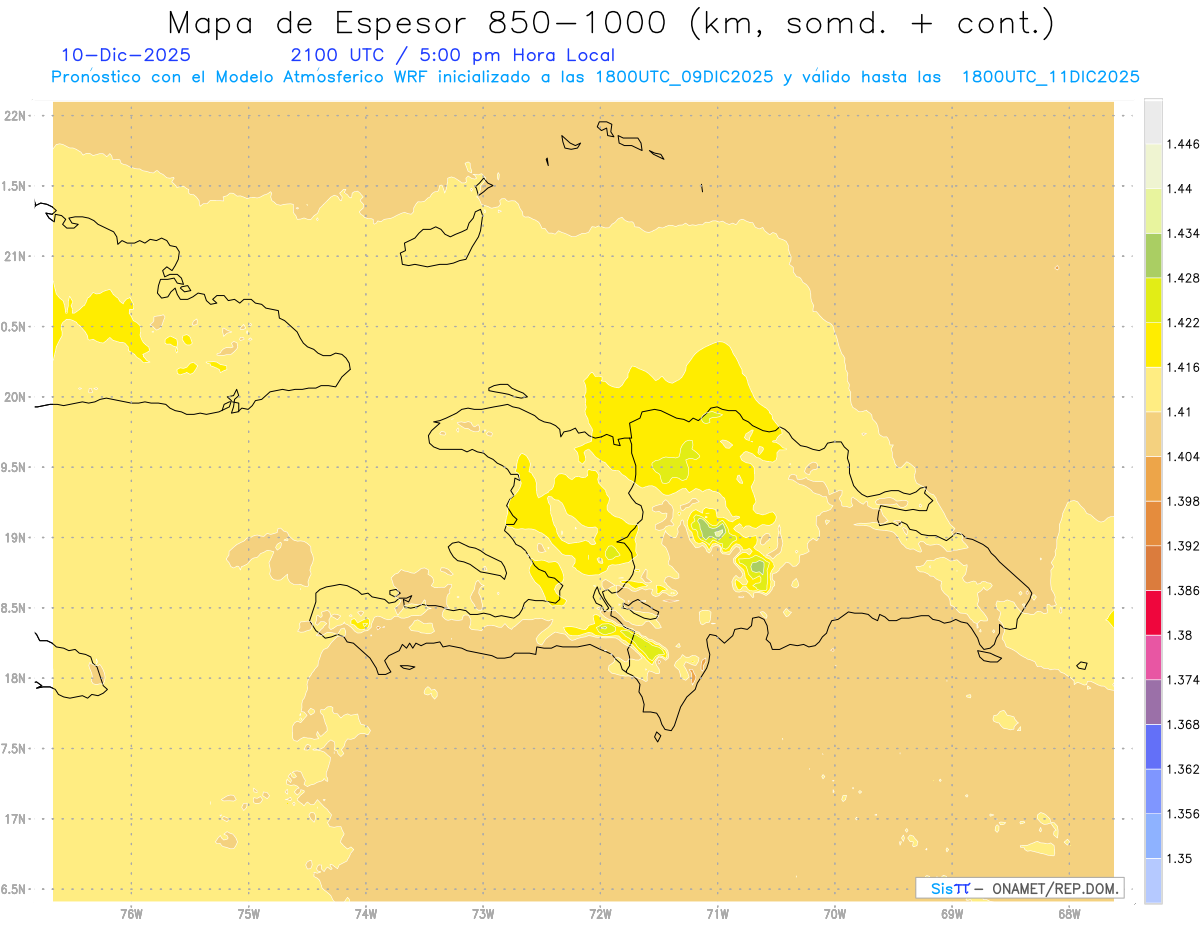The image size is (1200, 927).
Task: Click the red legend band between 1.38 and 1.386
Action: tap(1153, 612)
